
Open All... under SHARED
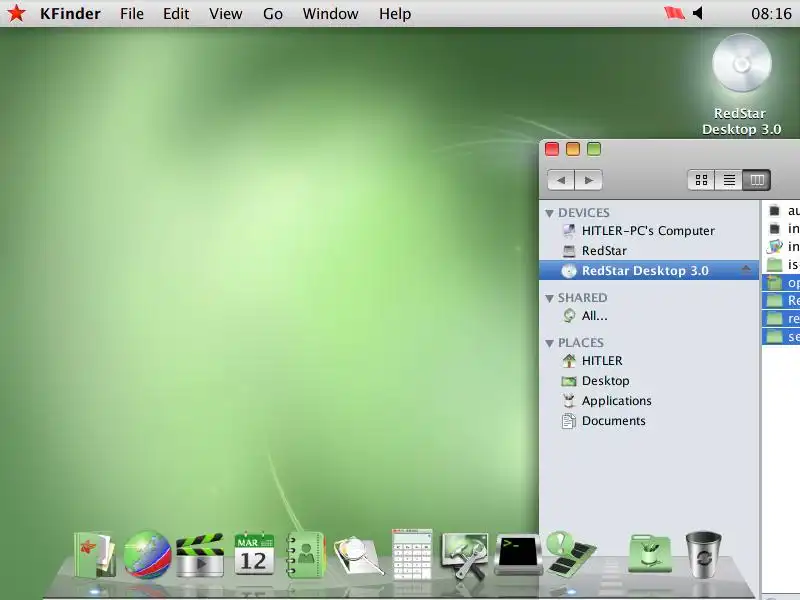(649, 316)
